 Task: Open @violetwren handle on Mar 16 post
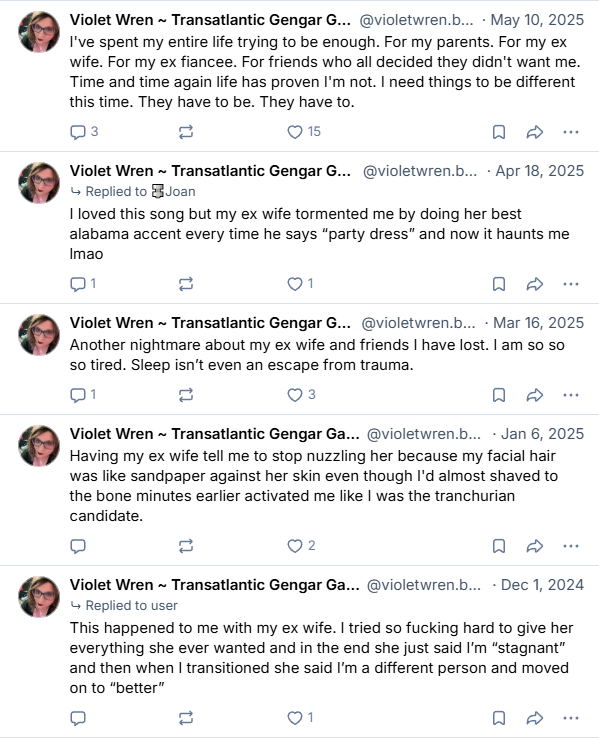click(418, 323)
